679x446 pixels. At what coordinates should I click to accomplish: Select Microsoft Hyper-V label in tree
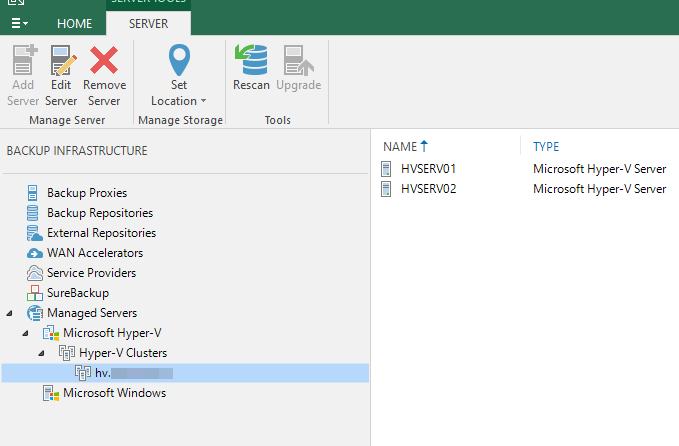[112, 333]
